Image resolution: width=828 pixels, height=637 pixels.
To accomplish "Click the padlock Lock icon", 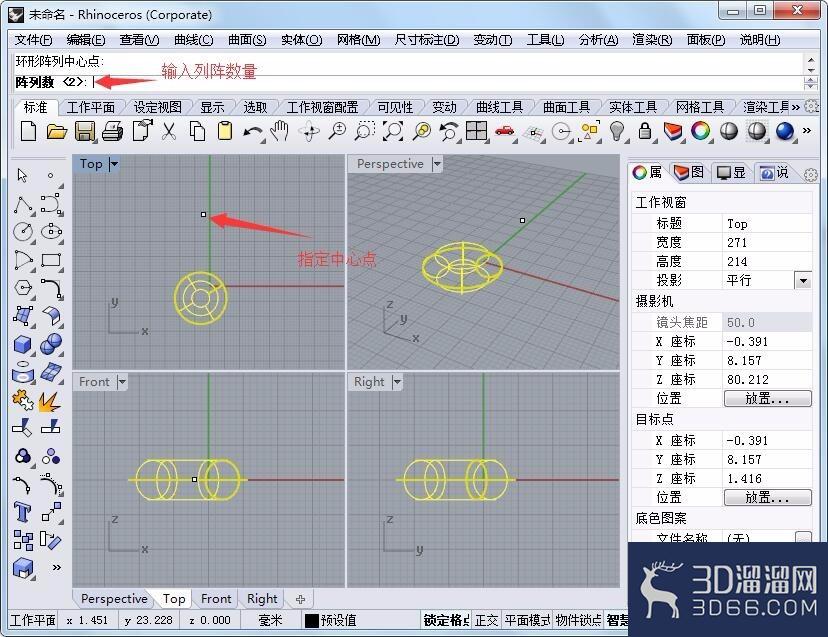I will [645, 131].
